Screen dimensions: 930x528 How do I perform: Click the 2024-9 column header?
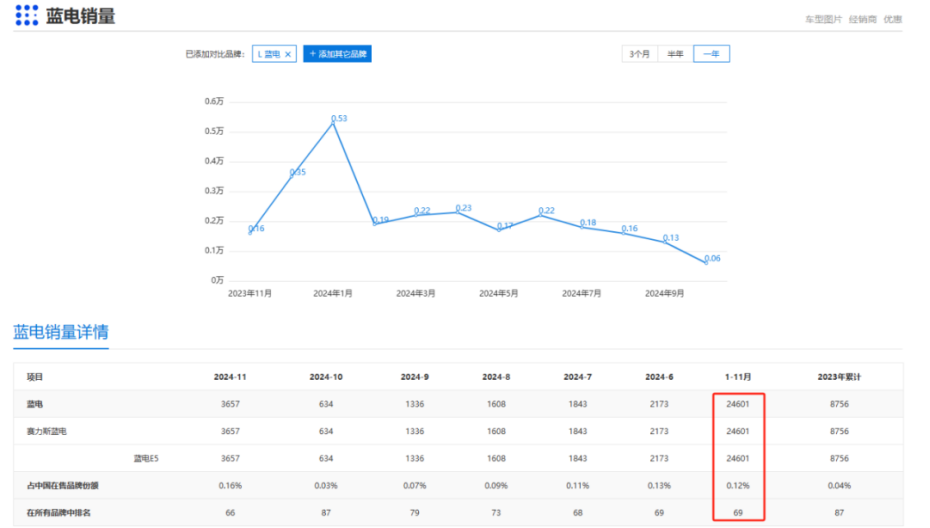tap(415, 377)
